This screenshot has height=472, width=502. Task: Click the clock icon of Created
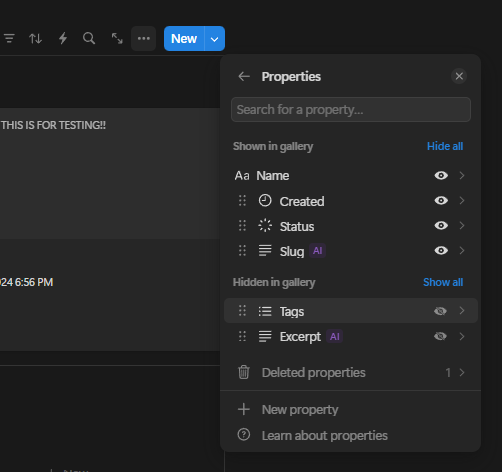(265, 201)
